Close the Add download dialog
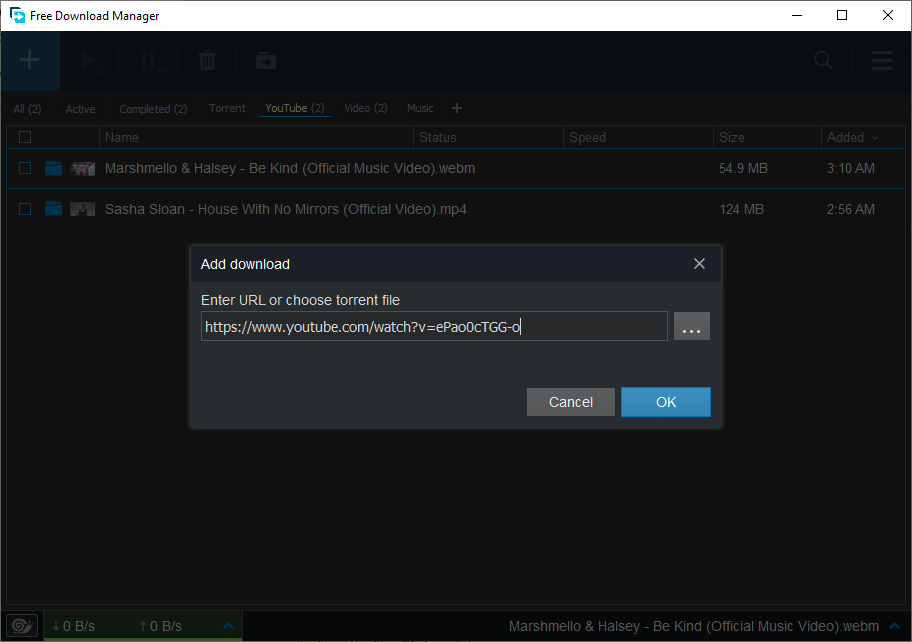The width and height of the screenshot is (912, 642). pyautogui.click(x=699, y=264)
